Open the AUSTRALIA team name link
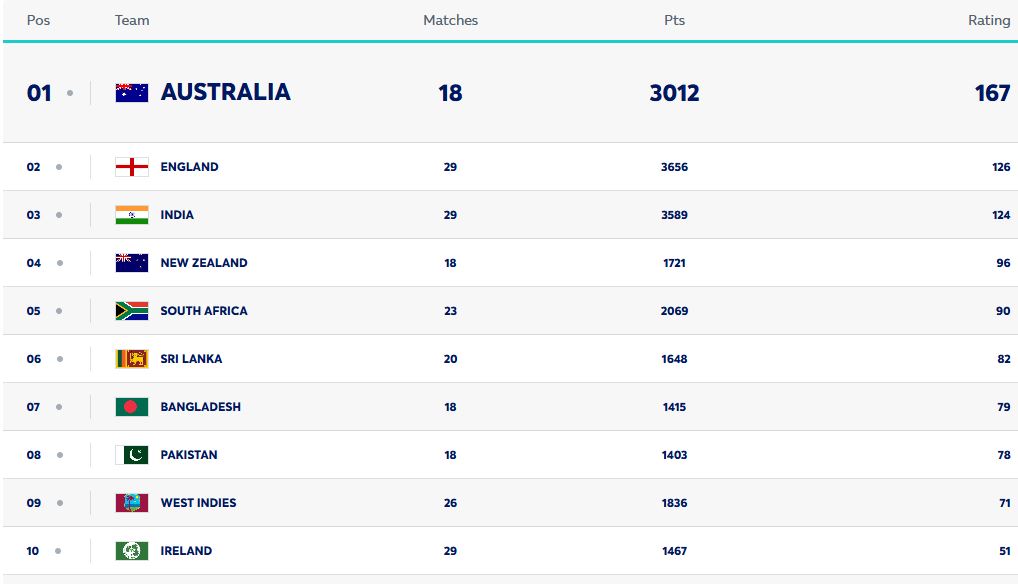 [x=225, y=92]
